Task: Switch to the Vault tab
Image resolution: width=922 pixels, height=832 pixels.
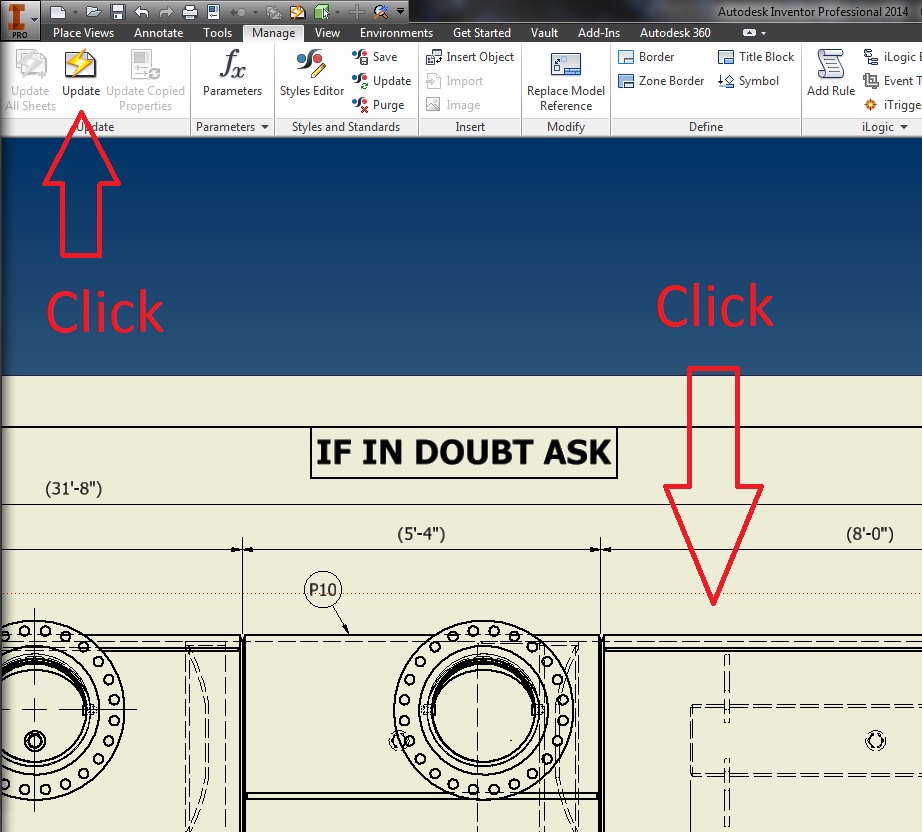Action: pyautogui.click(x=544, y=33)
